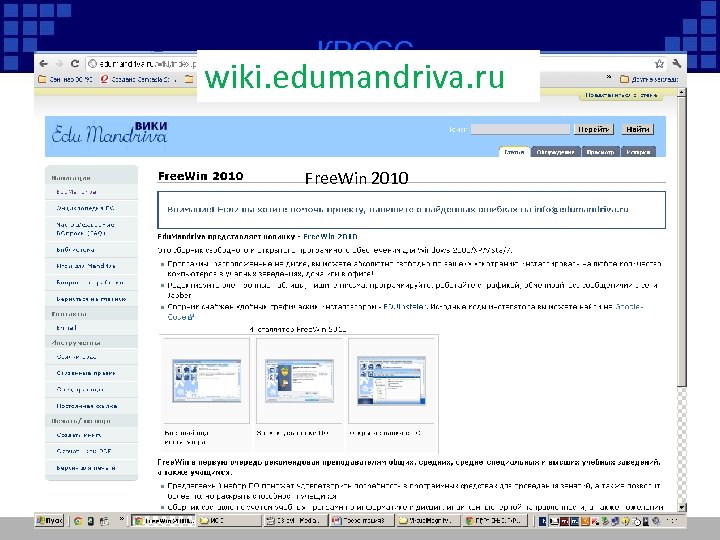This screenshot has width=720, height=540.
Task: Expand the quick launch overflow chevron
Action: (122, 519)
